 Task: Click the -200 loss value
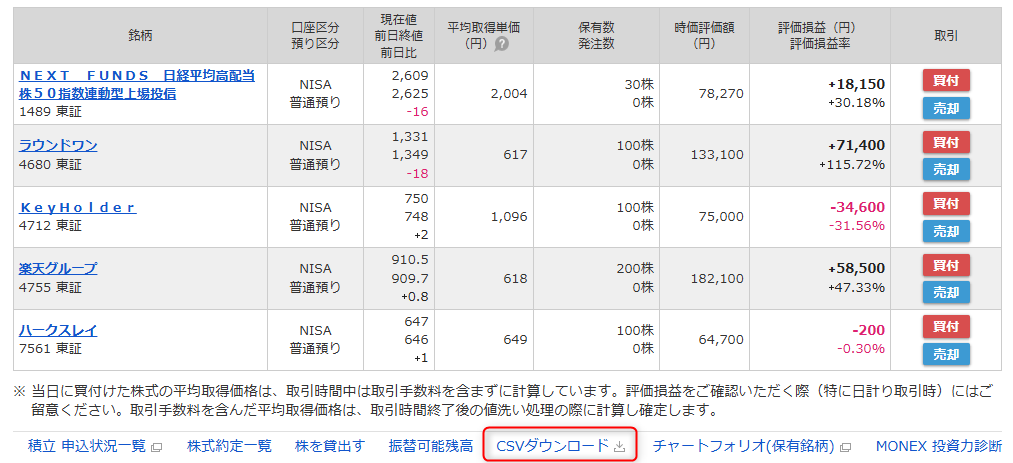[869, 330]
